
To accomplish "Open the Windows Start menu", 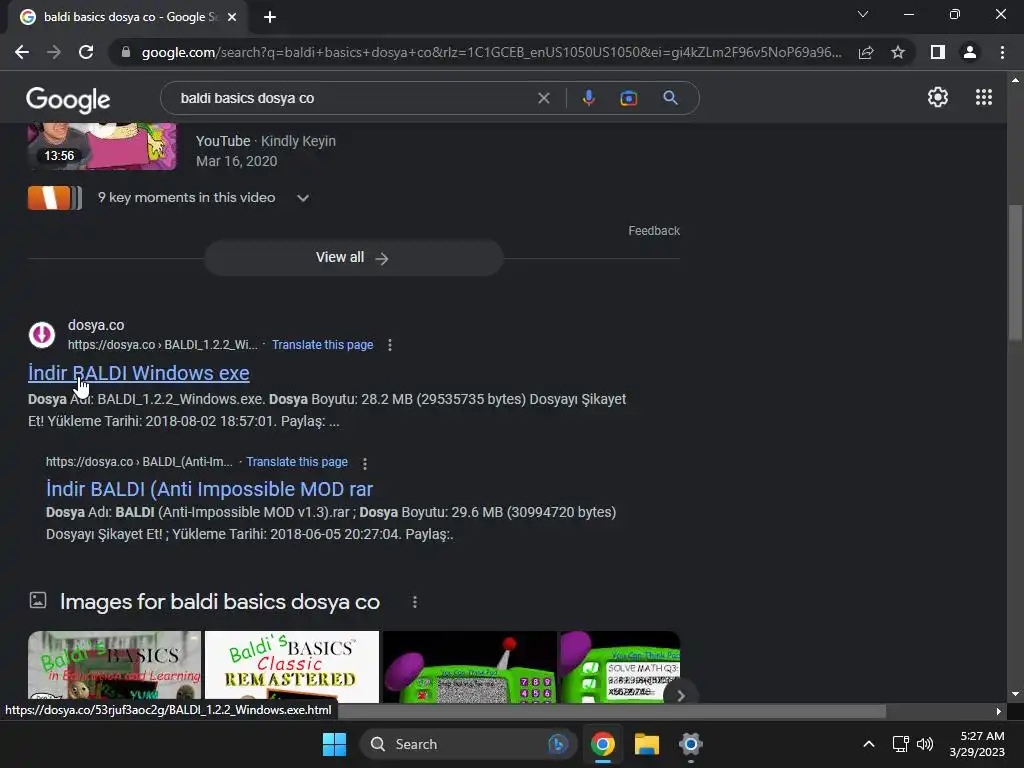I will pyautogui.click(x=334, y=744).
